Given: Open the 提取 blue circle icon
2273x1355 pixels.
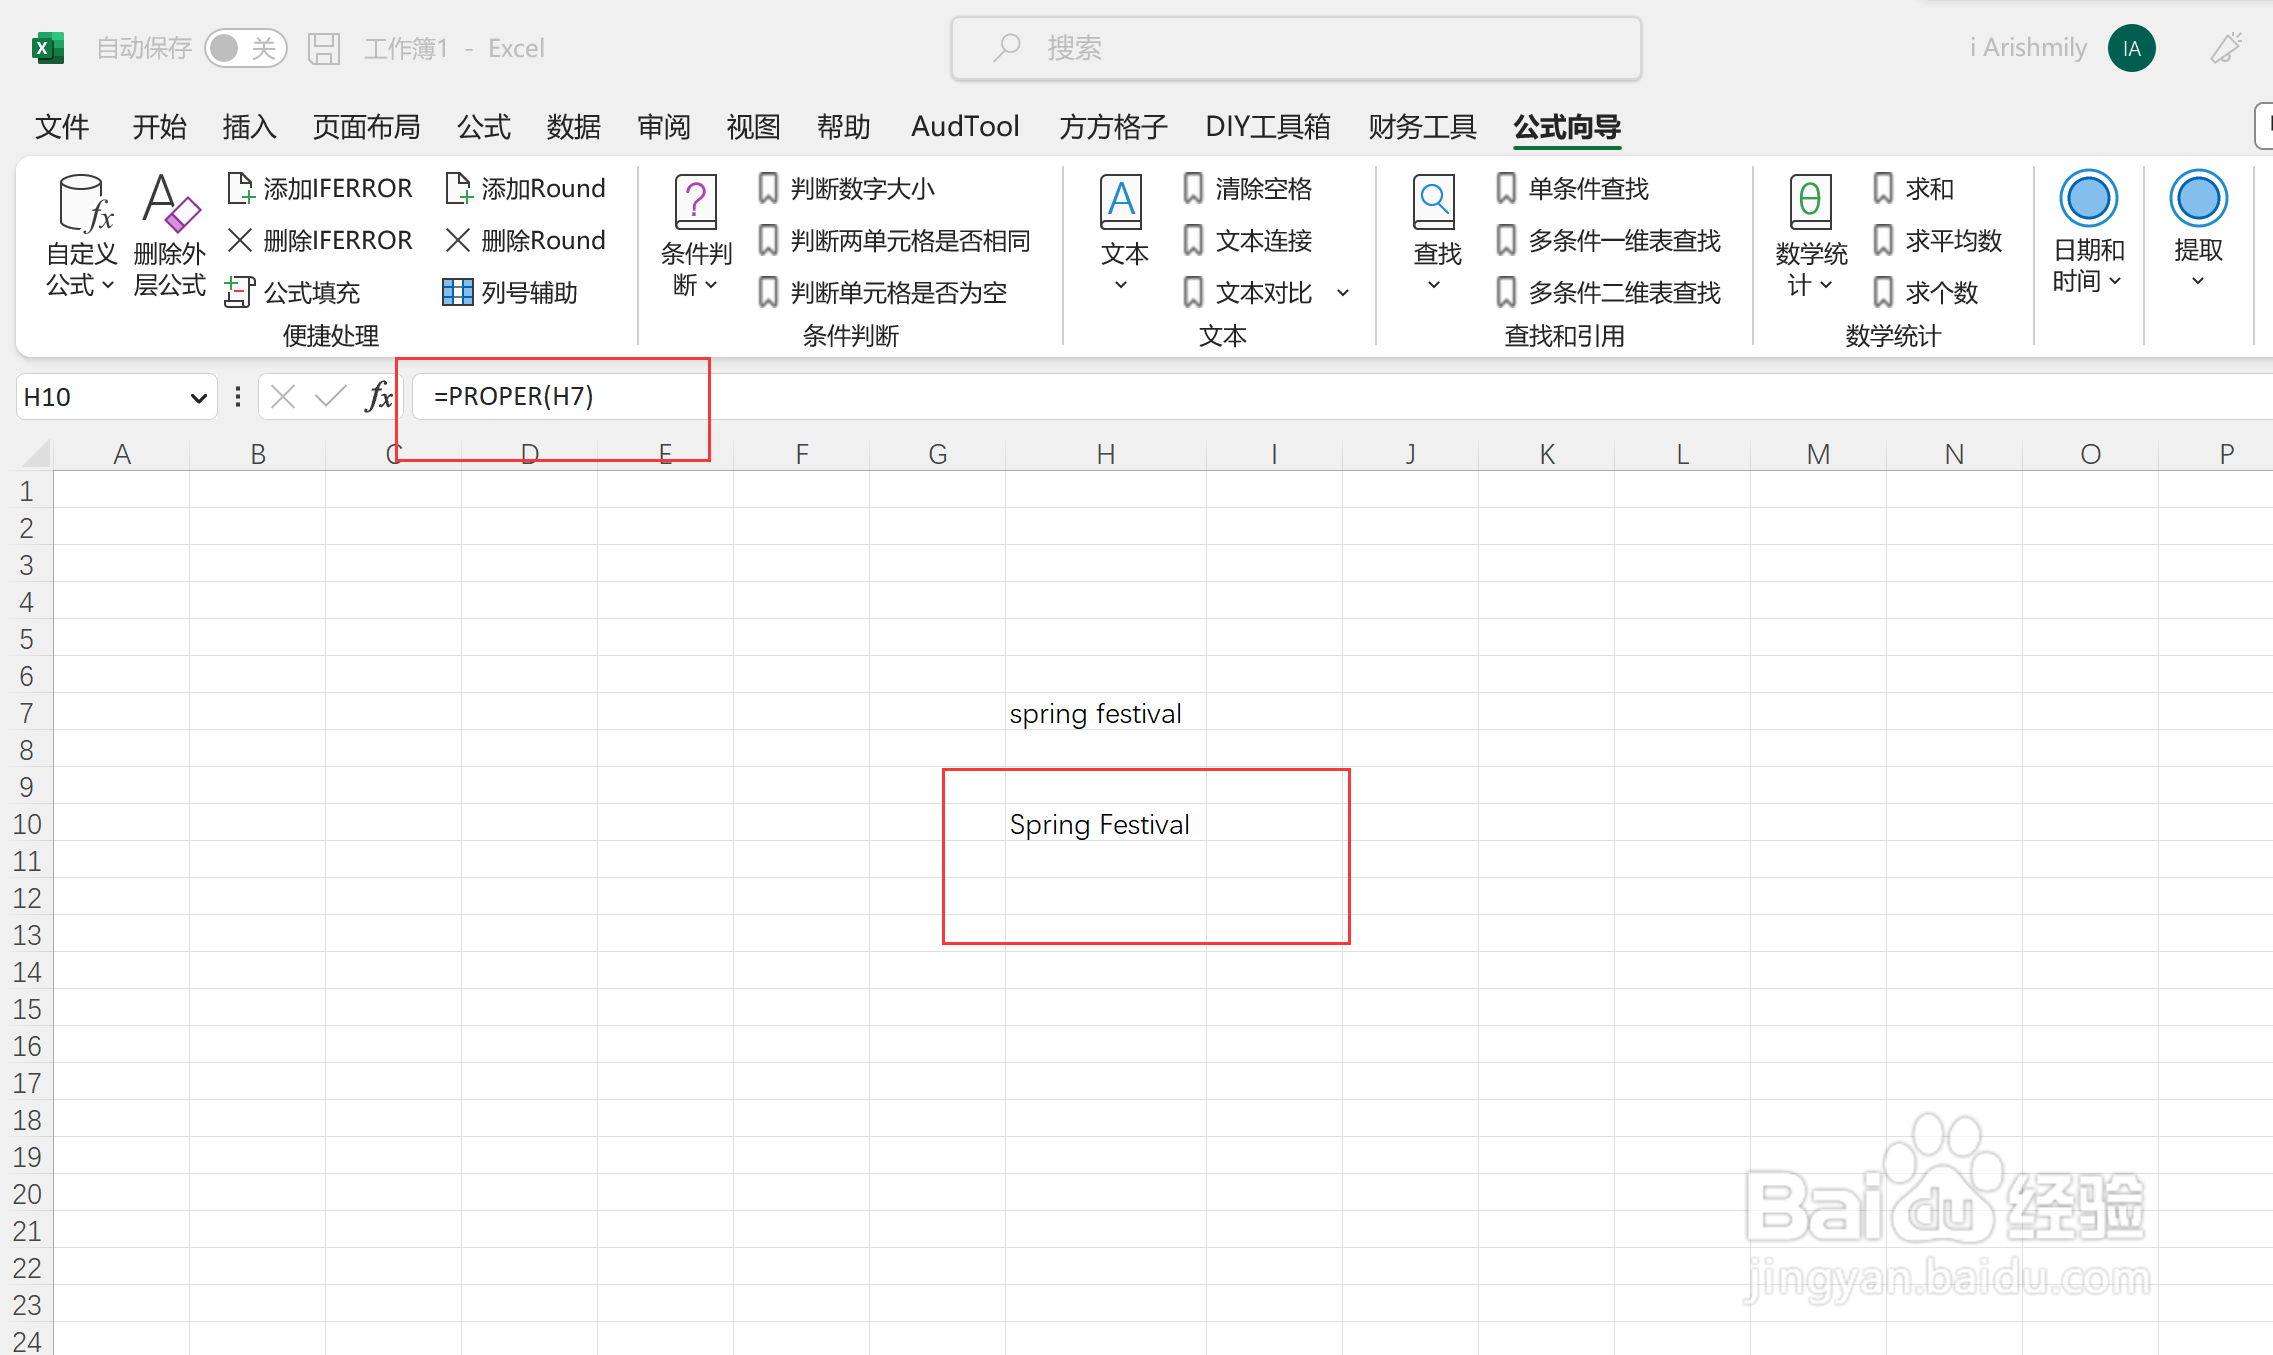Looking at the screenshot, I should (2198, 198).
